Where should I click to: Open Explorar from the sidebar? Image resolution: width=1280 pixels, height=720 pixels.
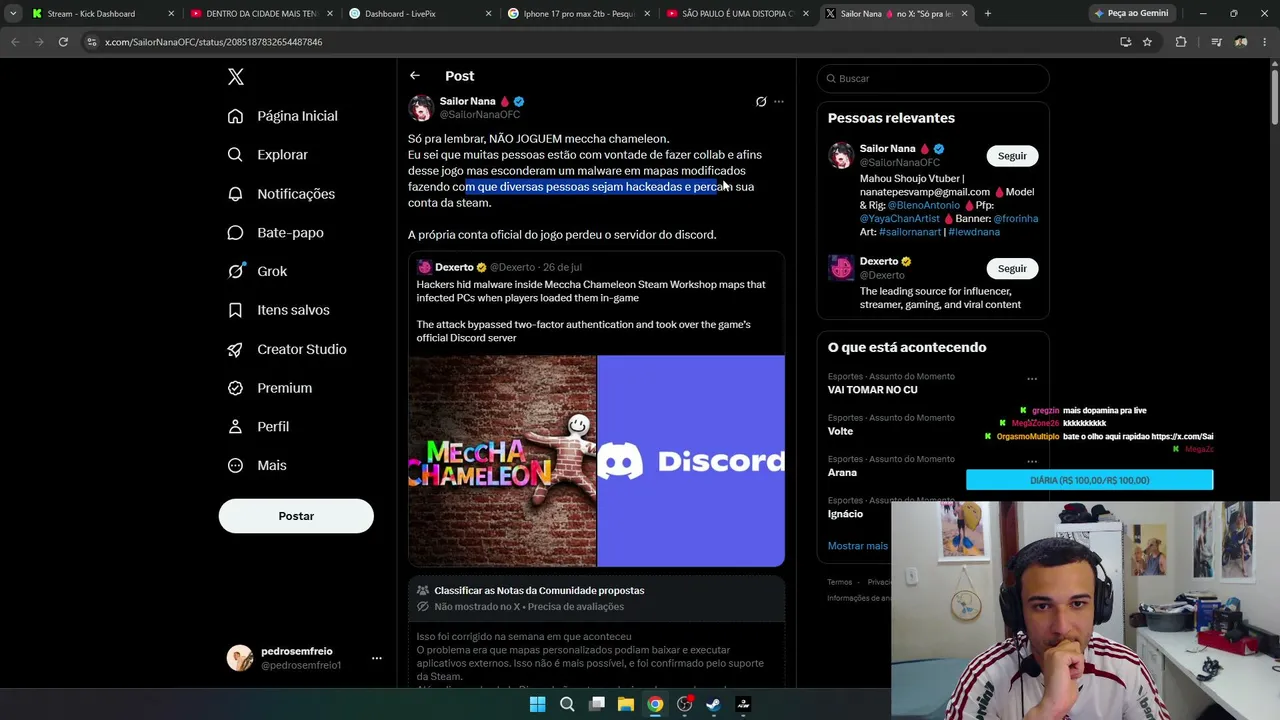268,155
